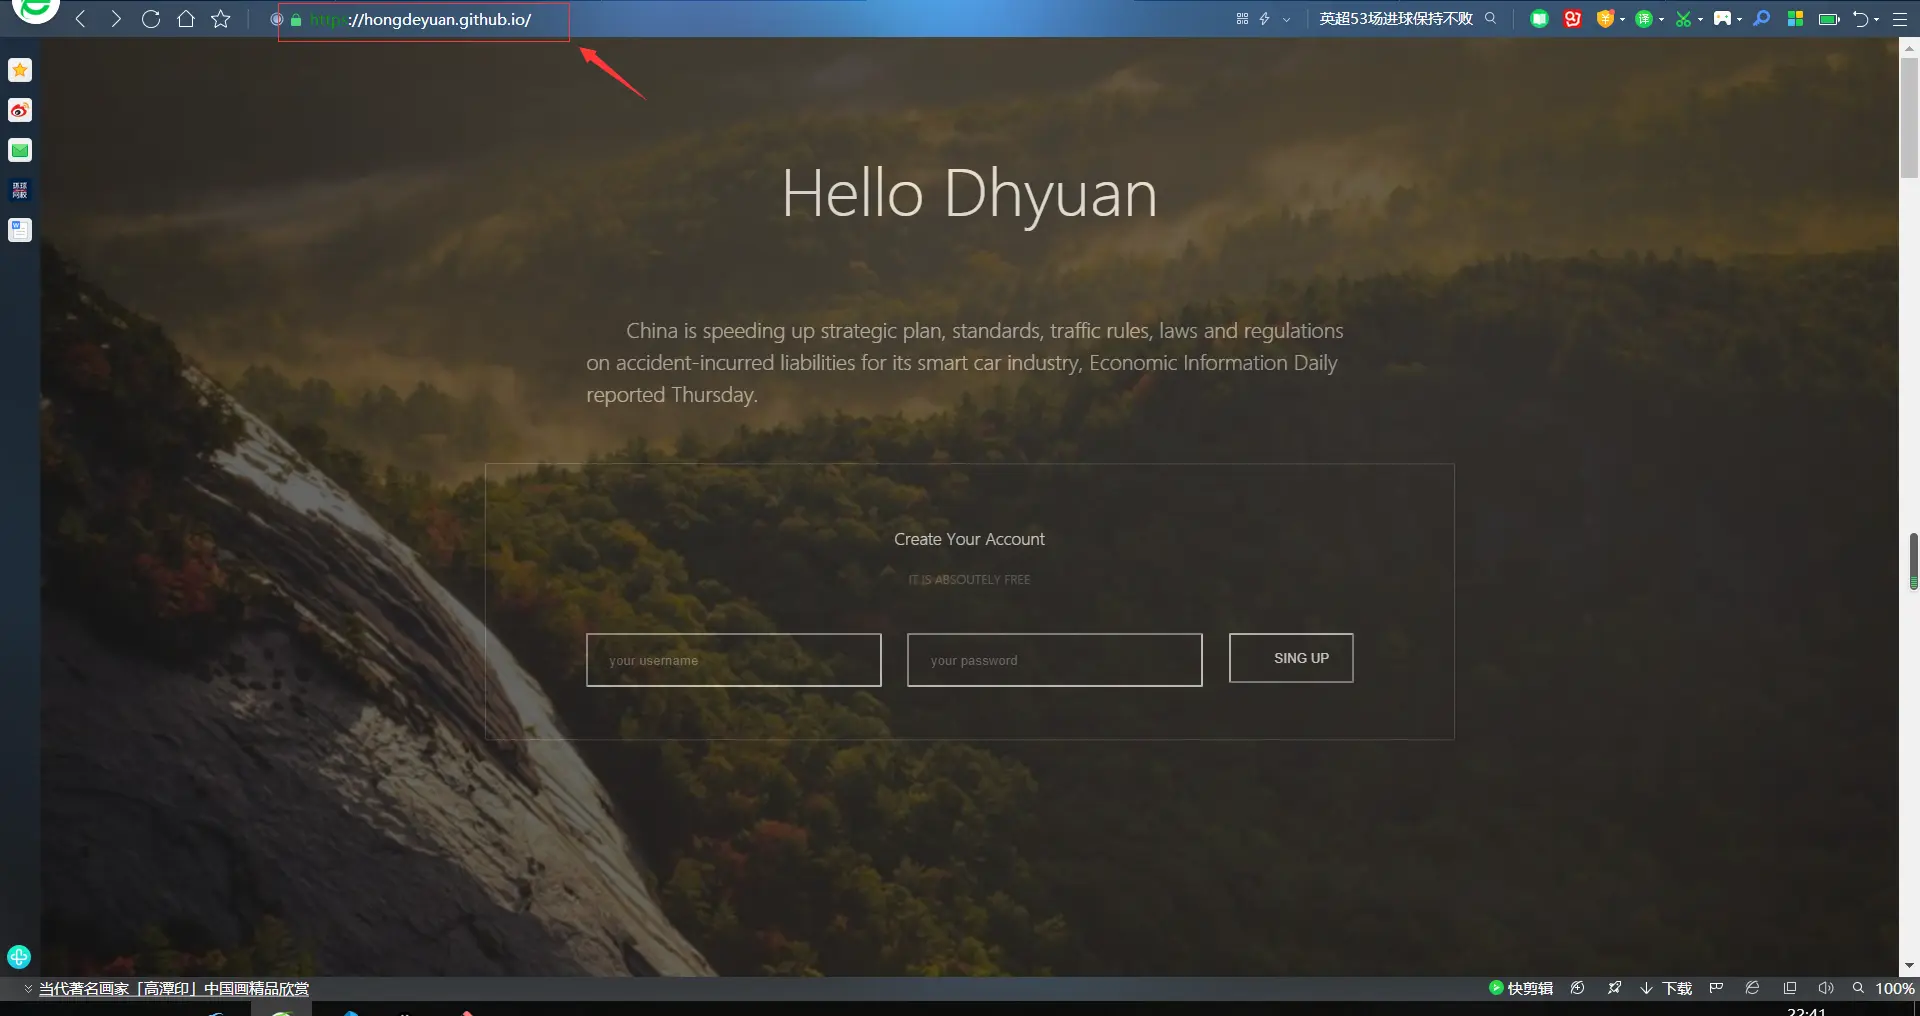Expand the game controller dropdown arrow
The image size is (1920, 1016).
point(1739,20)
